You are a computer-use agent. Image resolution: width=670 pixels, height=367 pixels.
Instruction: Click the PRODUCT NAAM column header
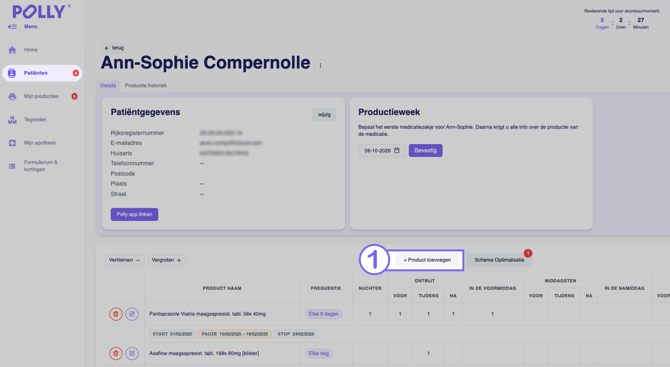click(222, 288)
